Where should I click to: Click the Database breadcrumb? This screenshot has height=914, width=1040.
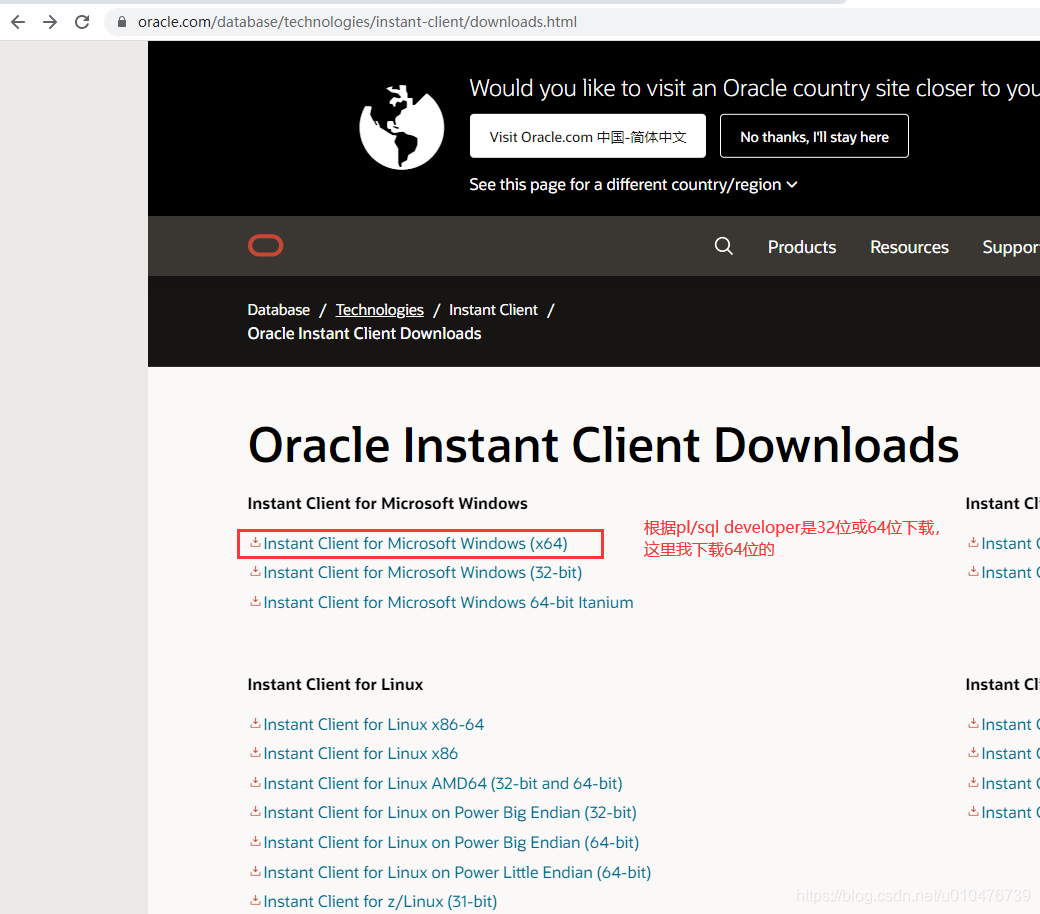click(x=279, y=310)
